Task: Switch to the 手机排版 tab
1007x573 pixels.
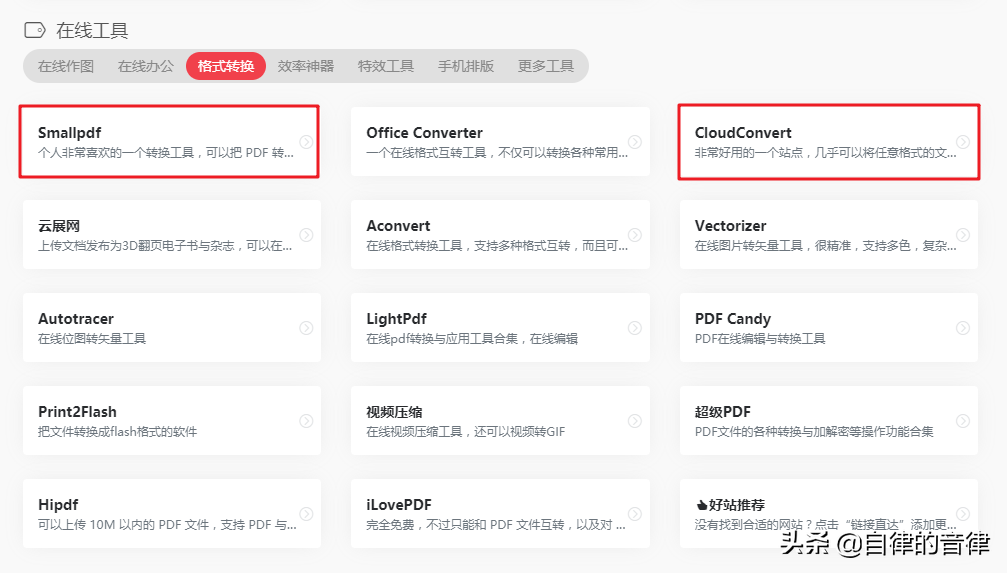Action: [x=466, y=66]
